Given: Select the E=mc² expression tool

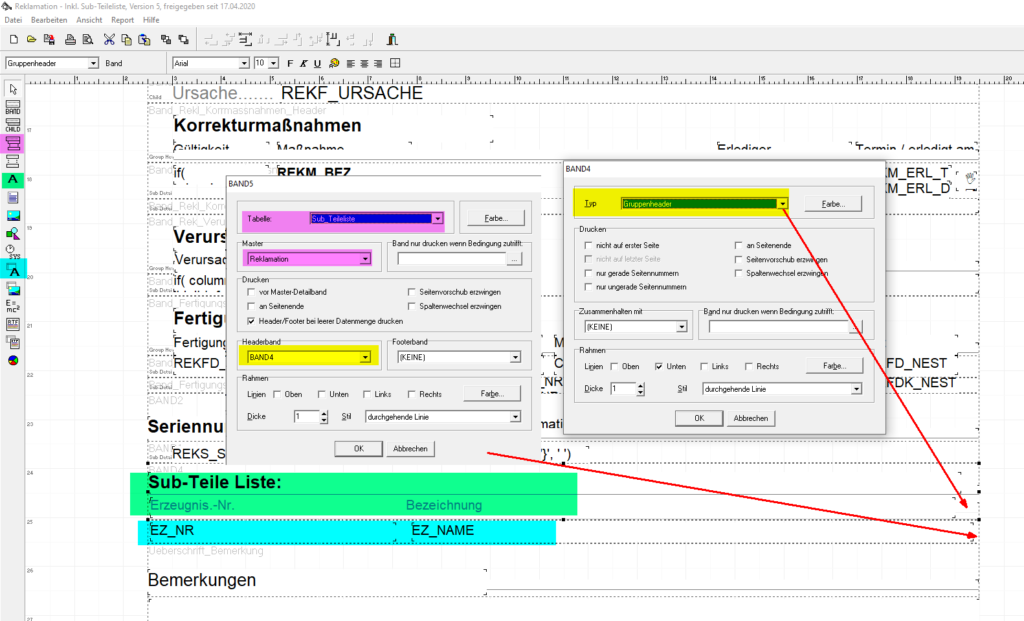Looking at the screenshot, I should 13,306.
